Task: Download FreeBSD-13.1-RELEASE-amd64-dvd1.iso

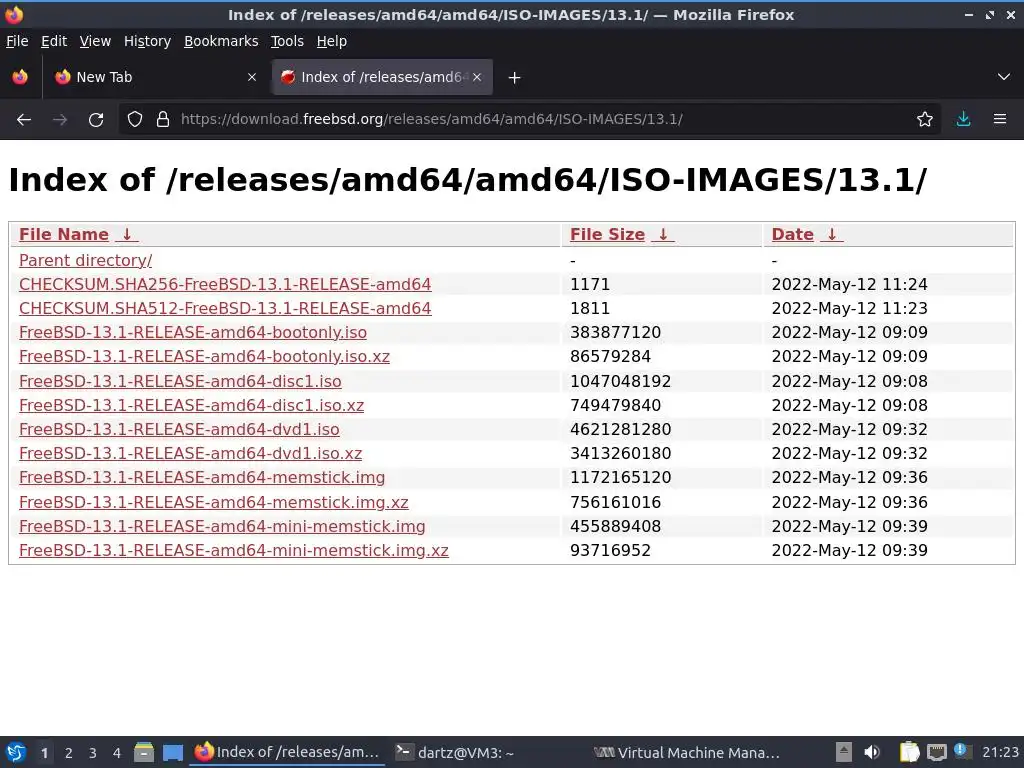Action: tap(179, 430)
